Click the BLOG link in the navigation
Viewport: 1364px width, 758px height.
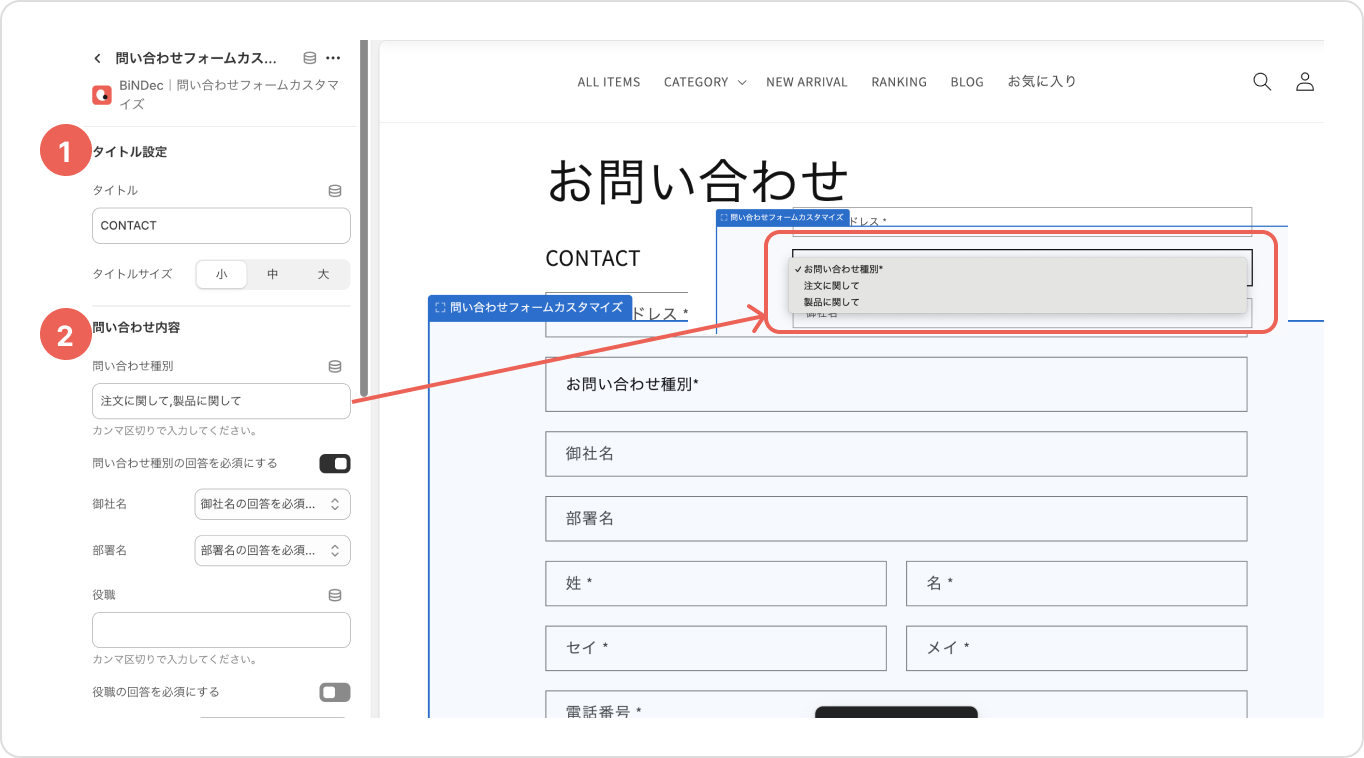966,82
